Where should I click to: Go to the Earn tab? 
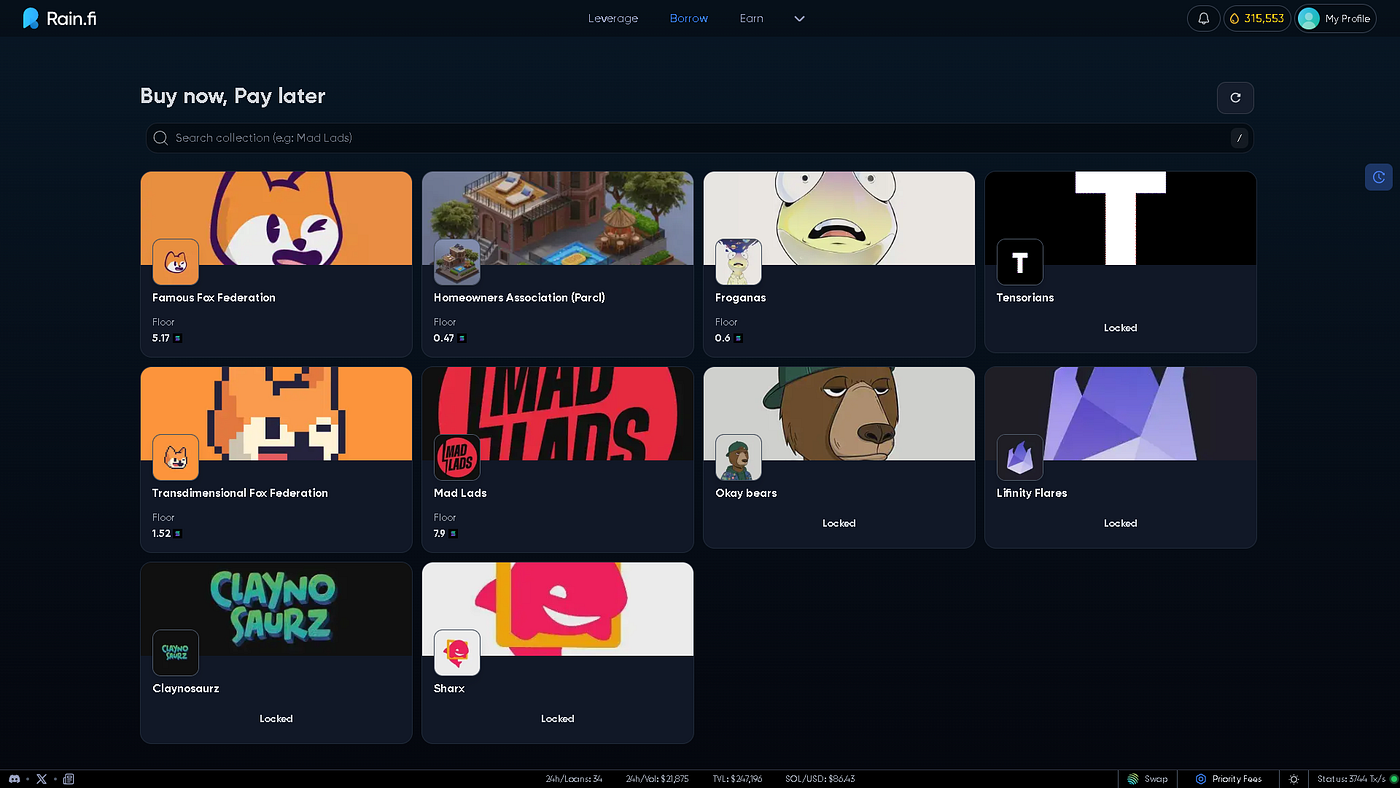click(752, 18)
